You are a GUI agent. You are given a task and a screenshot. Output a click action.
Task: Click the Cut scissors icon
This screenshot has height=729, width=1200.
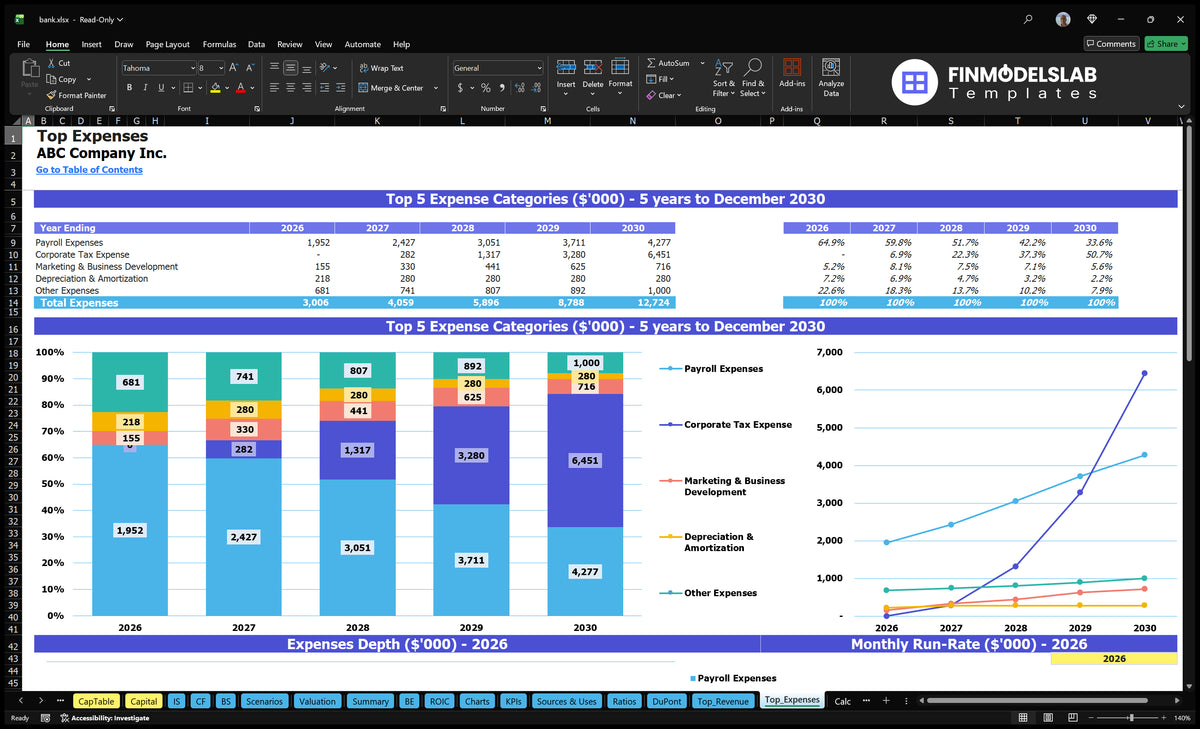[x=52, y=63]
